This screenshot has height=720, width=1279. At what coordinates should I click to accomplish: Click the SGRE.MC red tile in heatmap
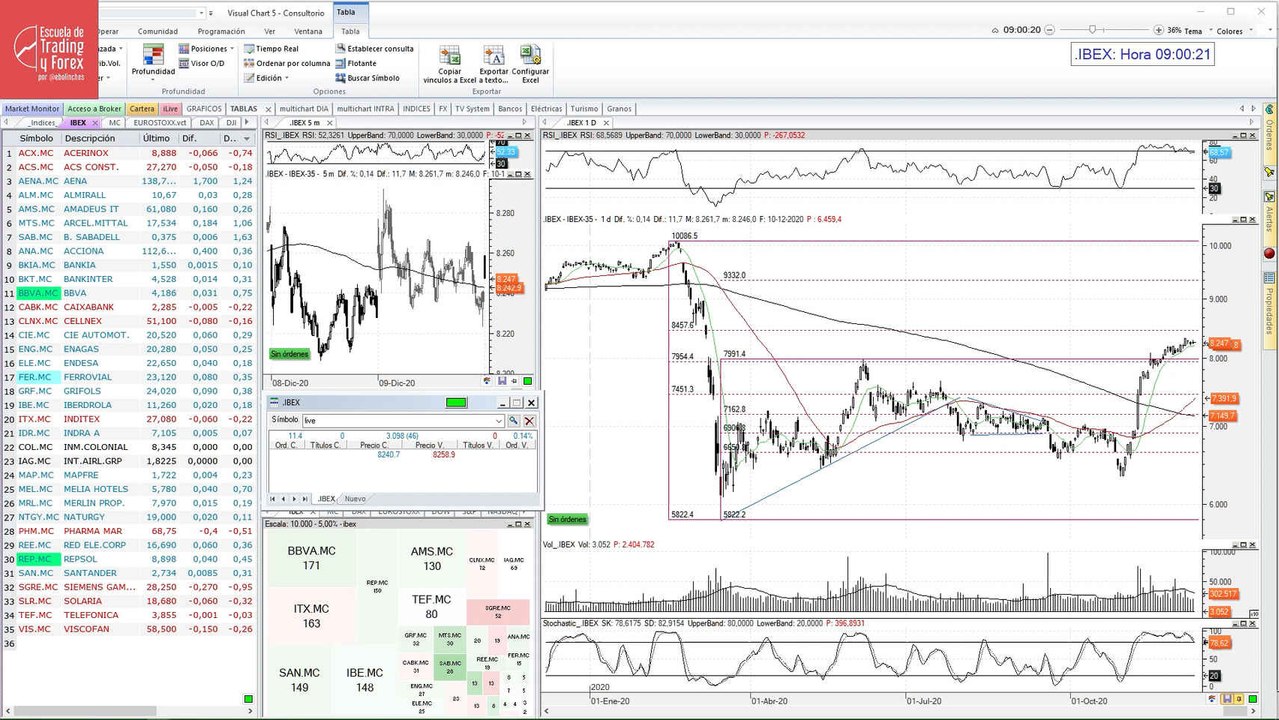click(497, 611)
